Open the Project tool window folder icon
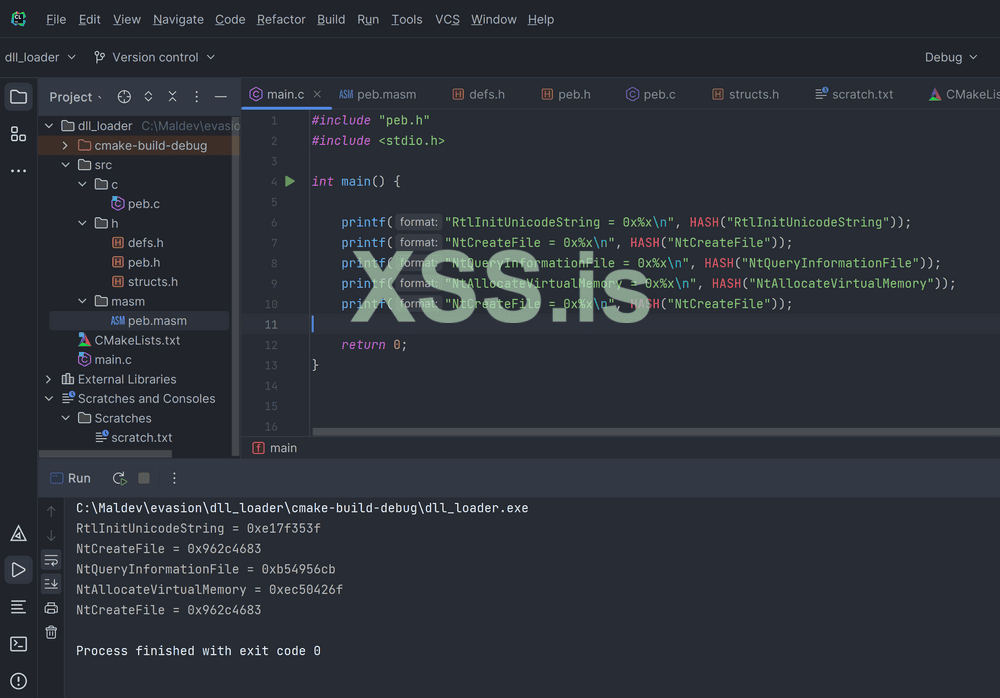The width and height of the screenshot is (1000, 698). 18,97
